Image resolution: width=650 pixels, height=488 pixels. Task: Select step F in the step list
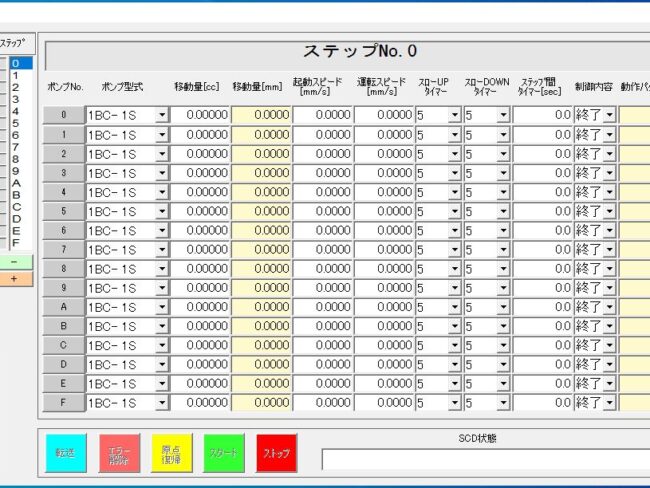21,243
